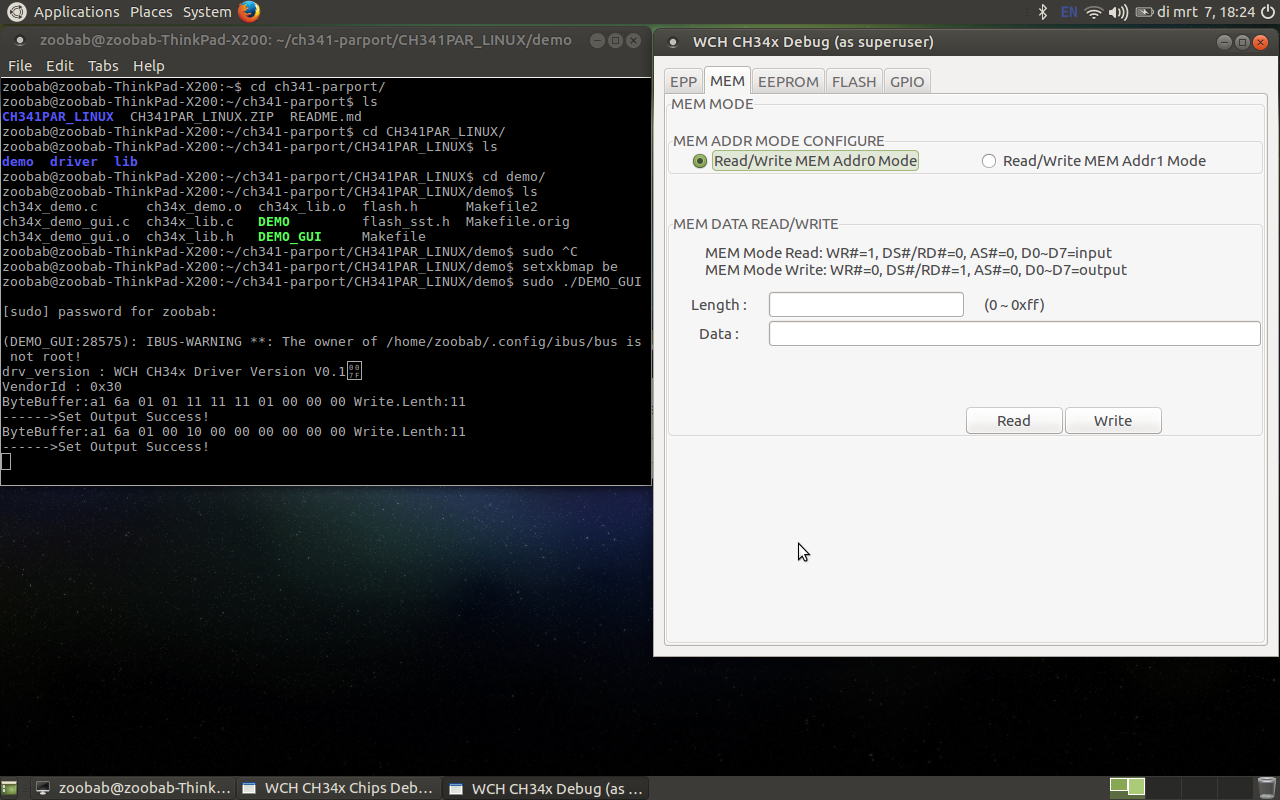
Task: Click the 'sudo ./DEMO_GUI' command text
Action: [x=582, y=282]
